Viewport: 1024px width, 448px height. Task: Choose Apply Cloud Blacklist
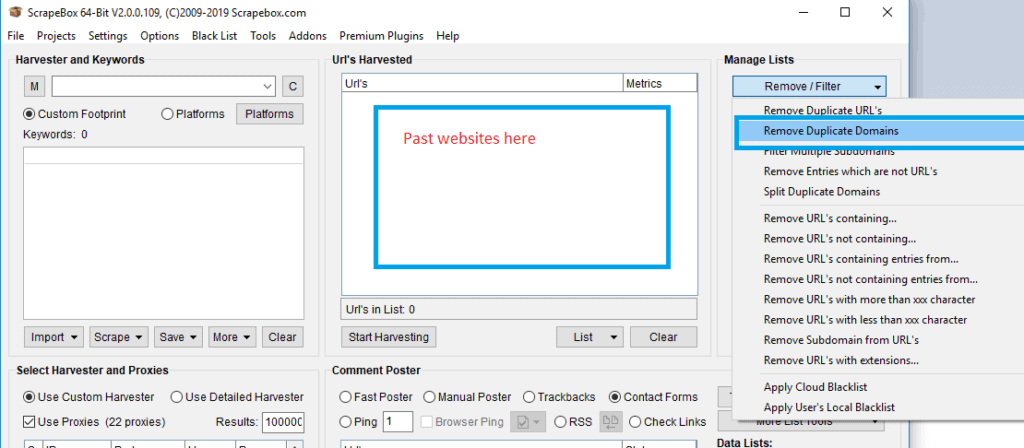tap(815, 387)
